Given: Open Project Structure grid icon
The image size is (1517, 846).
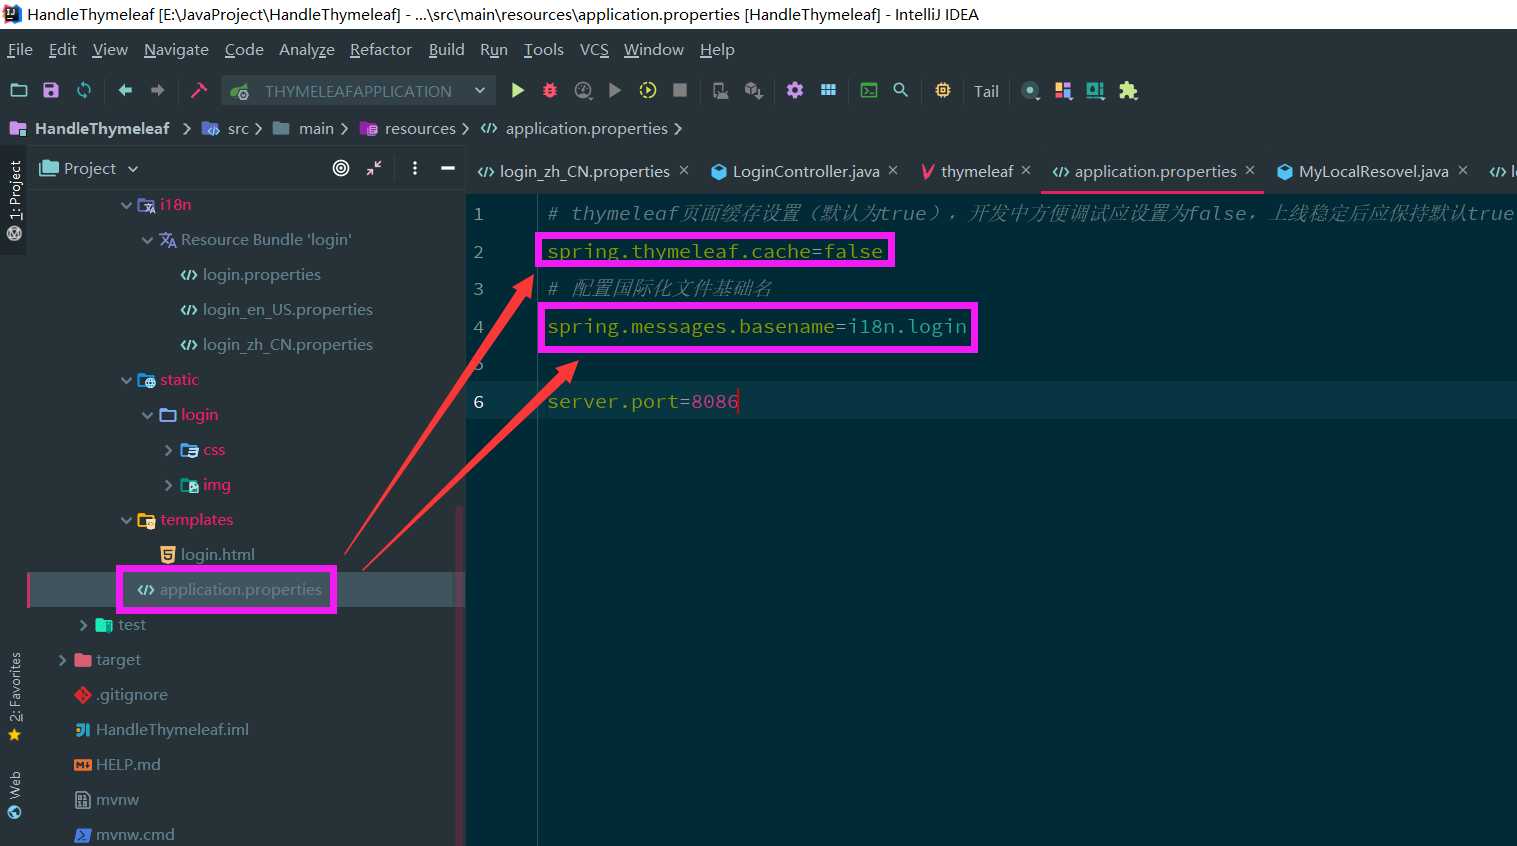Looking at the screenshot, I should [828, 90].
